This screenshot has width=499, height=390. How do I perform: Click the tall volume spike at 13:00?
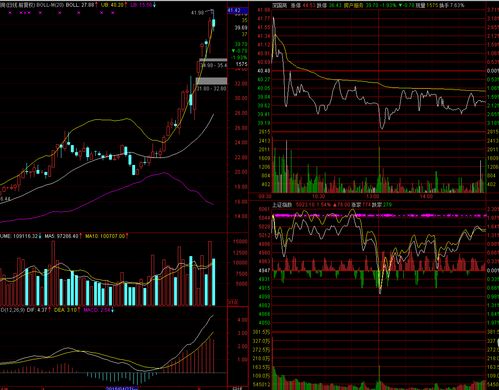tap(379, 169)
